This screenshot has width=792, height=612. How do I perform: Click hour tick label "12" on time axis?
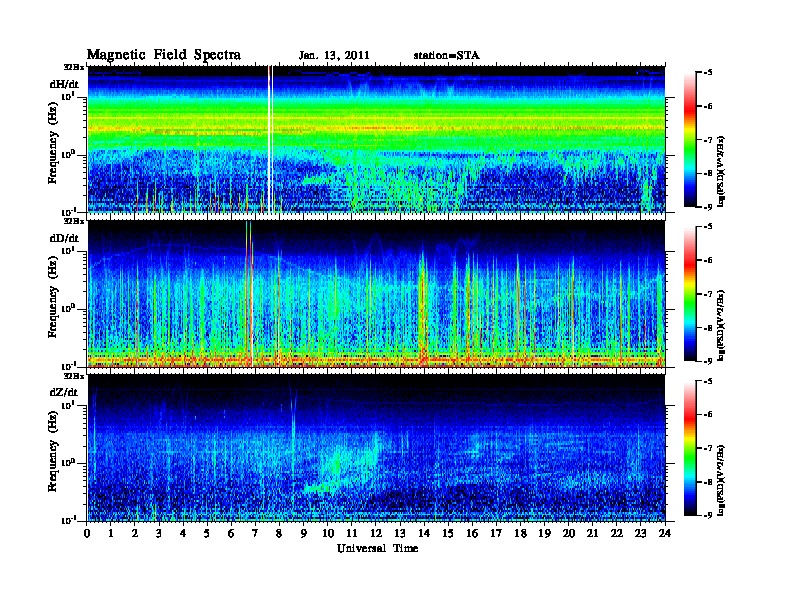tap(376, 534)
